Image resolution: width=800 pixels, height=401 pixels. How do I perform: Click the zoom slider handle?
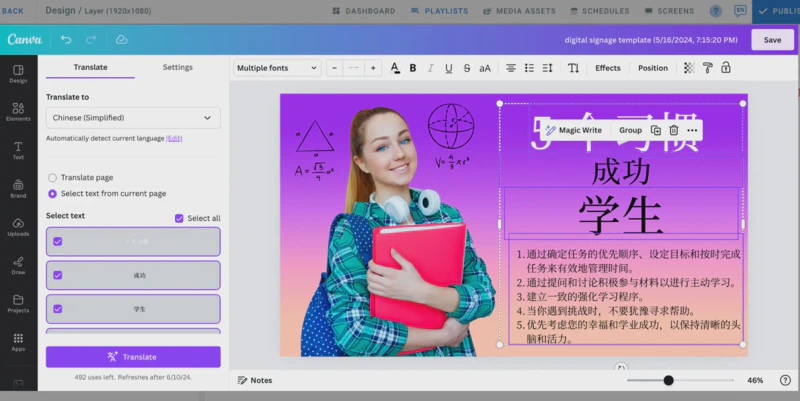668,380
